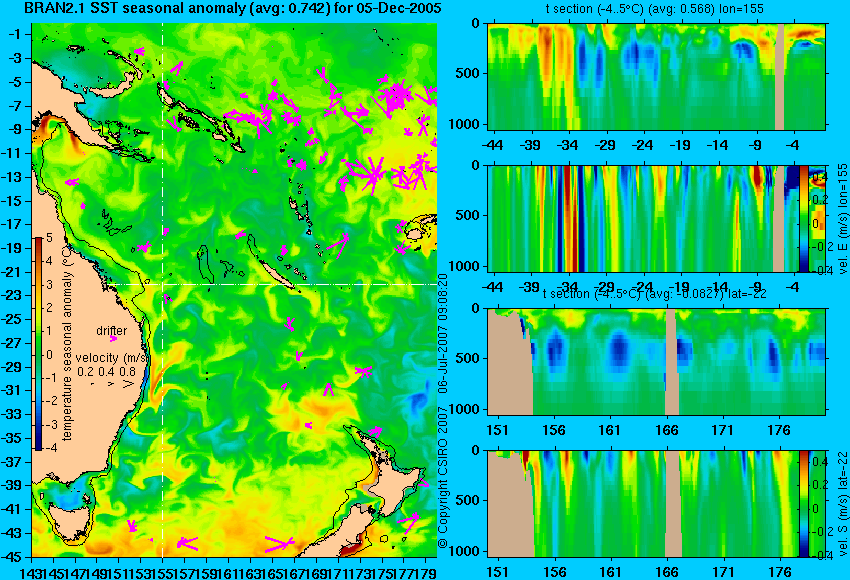
Task: Click the '0.4' label on the vel. S color bar
Action: tap(819, 462)
